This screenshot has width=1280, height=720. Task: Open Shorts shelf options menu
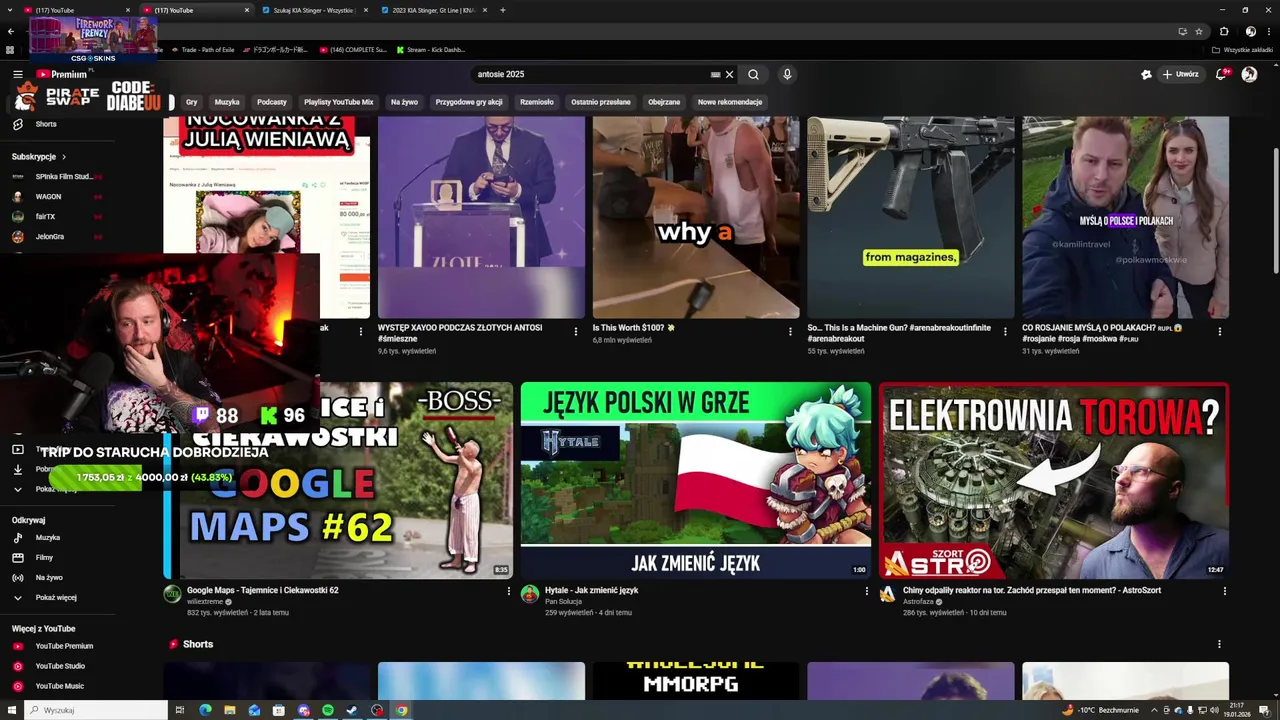coord(1219,645)
